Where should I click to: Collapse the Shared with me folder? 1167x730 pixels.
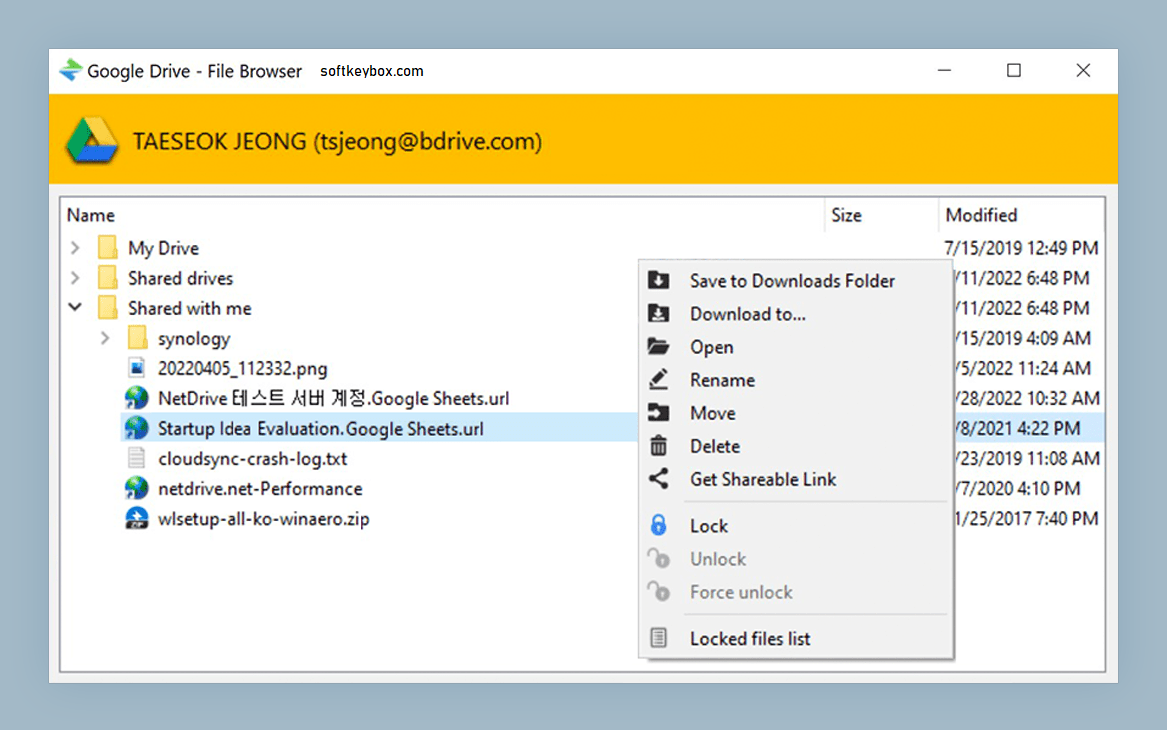[x=75, y=308]
